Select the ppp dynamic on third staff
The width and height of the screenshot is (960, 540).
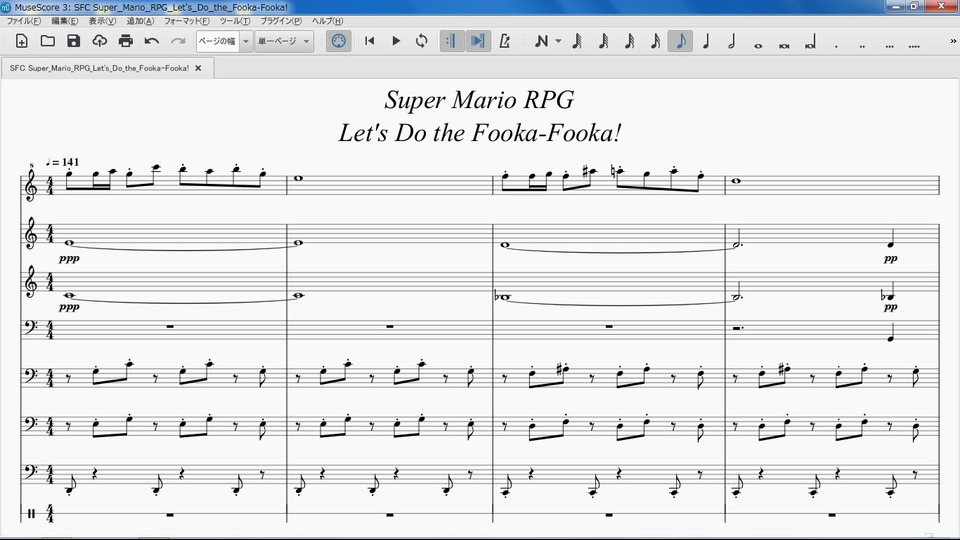(69, 307)
